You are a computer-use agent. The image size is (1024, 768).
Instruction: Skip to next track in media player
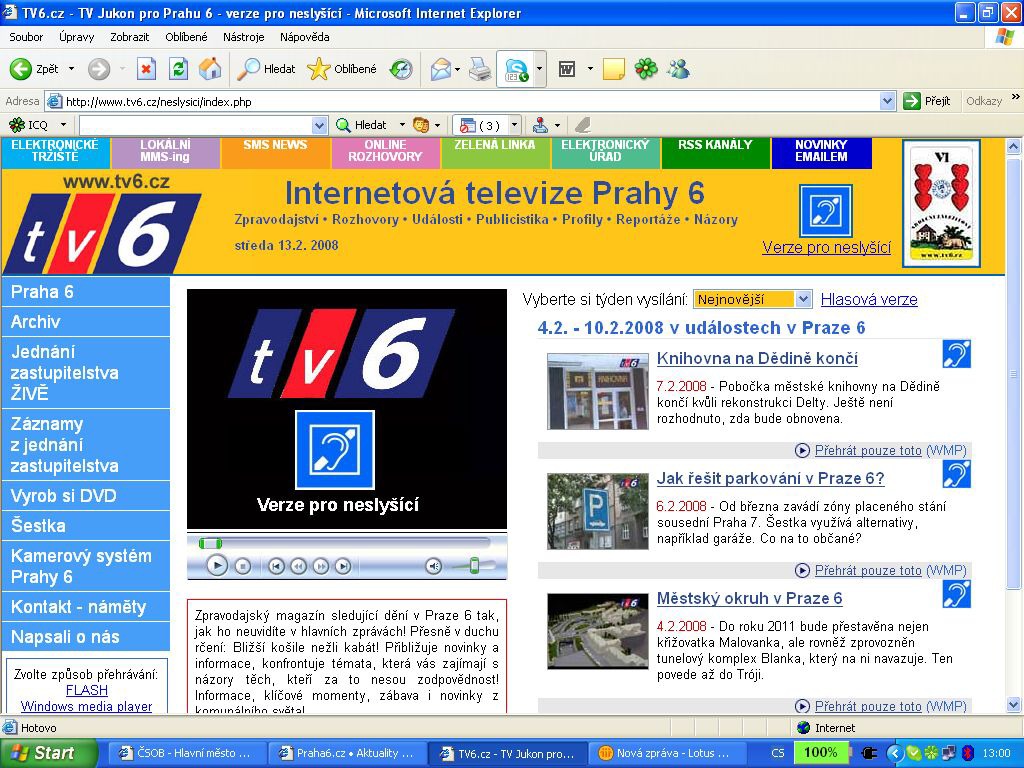(343, 566)
